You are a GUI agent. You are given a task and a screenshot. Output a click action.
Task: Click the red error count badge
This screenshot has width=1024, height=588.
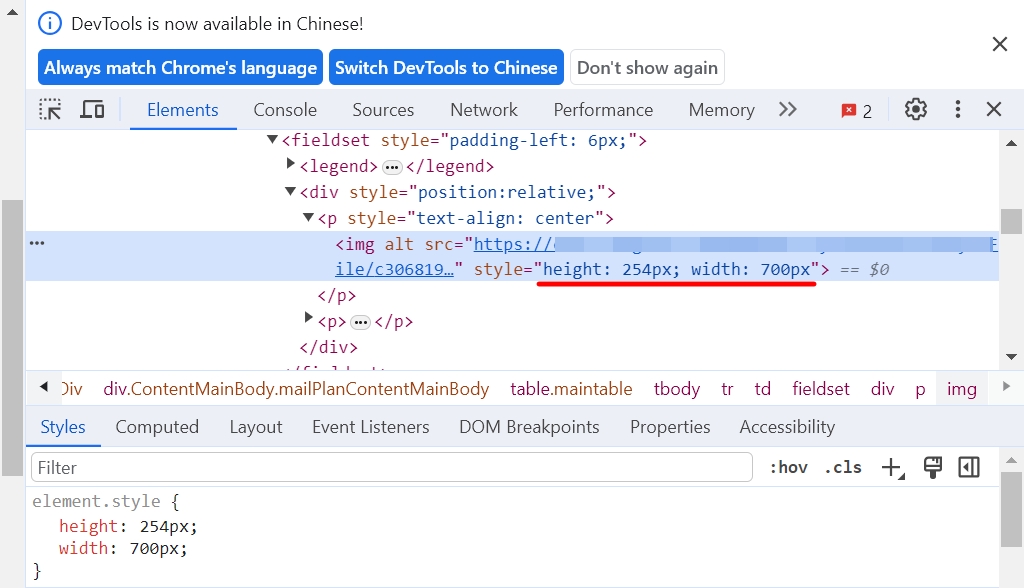[856, 111]
